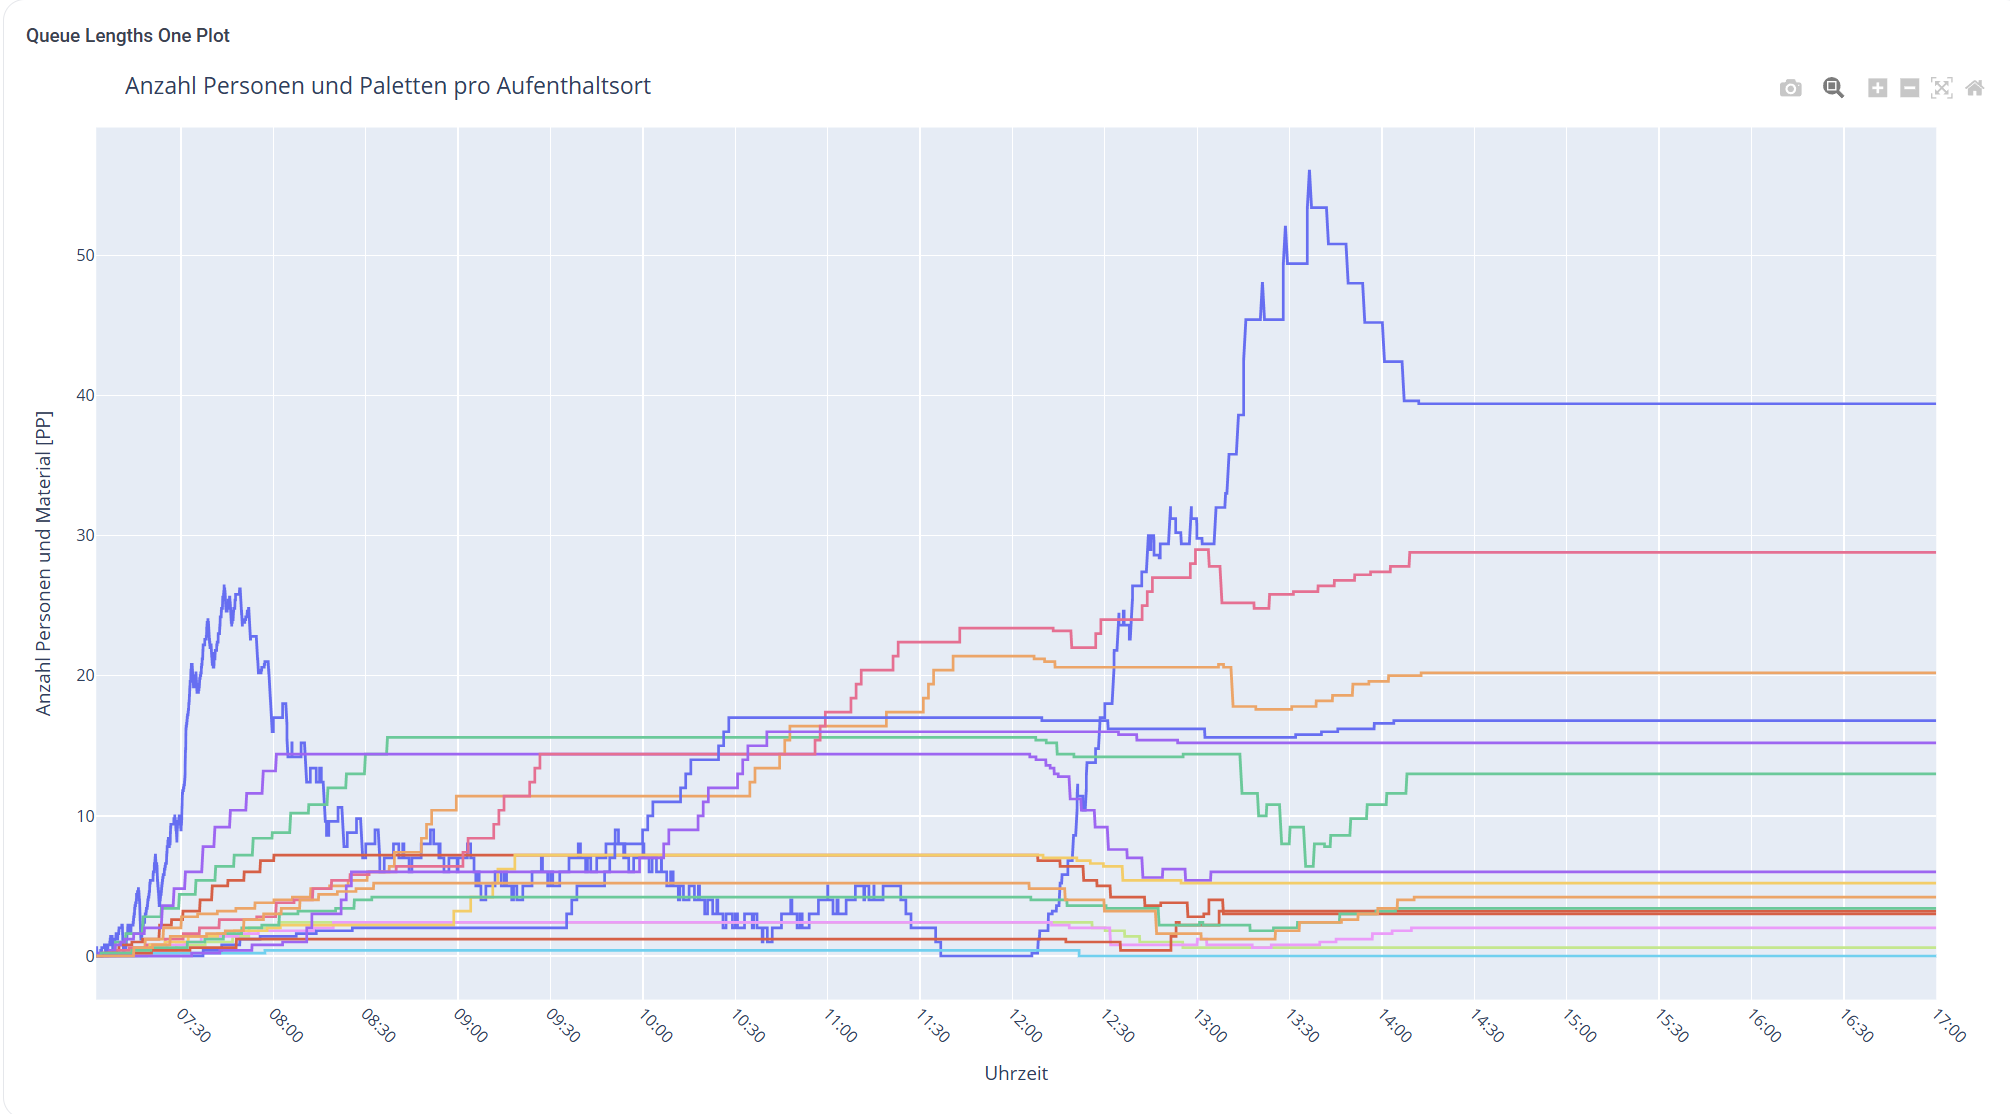Click the chart title Anzahl Personen und Paletten
The image size is (2010, 1114).
tap(388, 86)
